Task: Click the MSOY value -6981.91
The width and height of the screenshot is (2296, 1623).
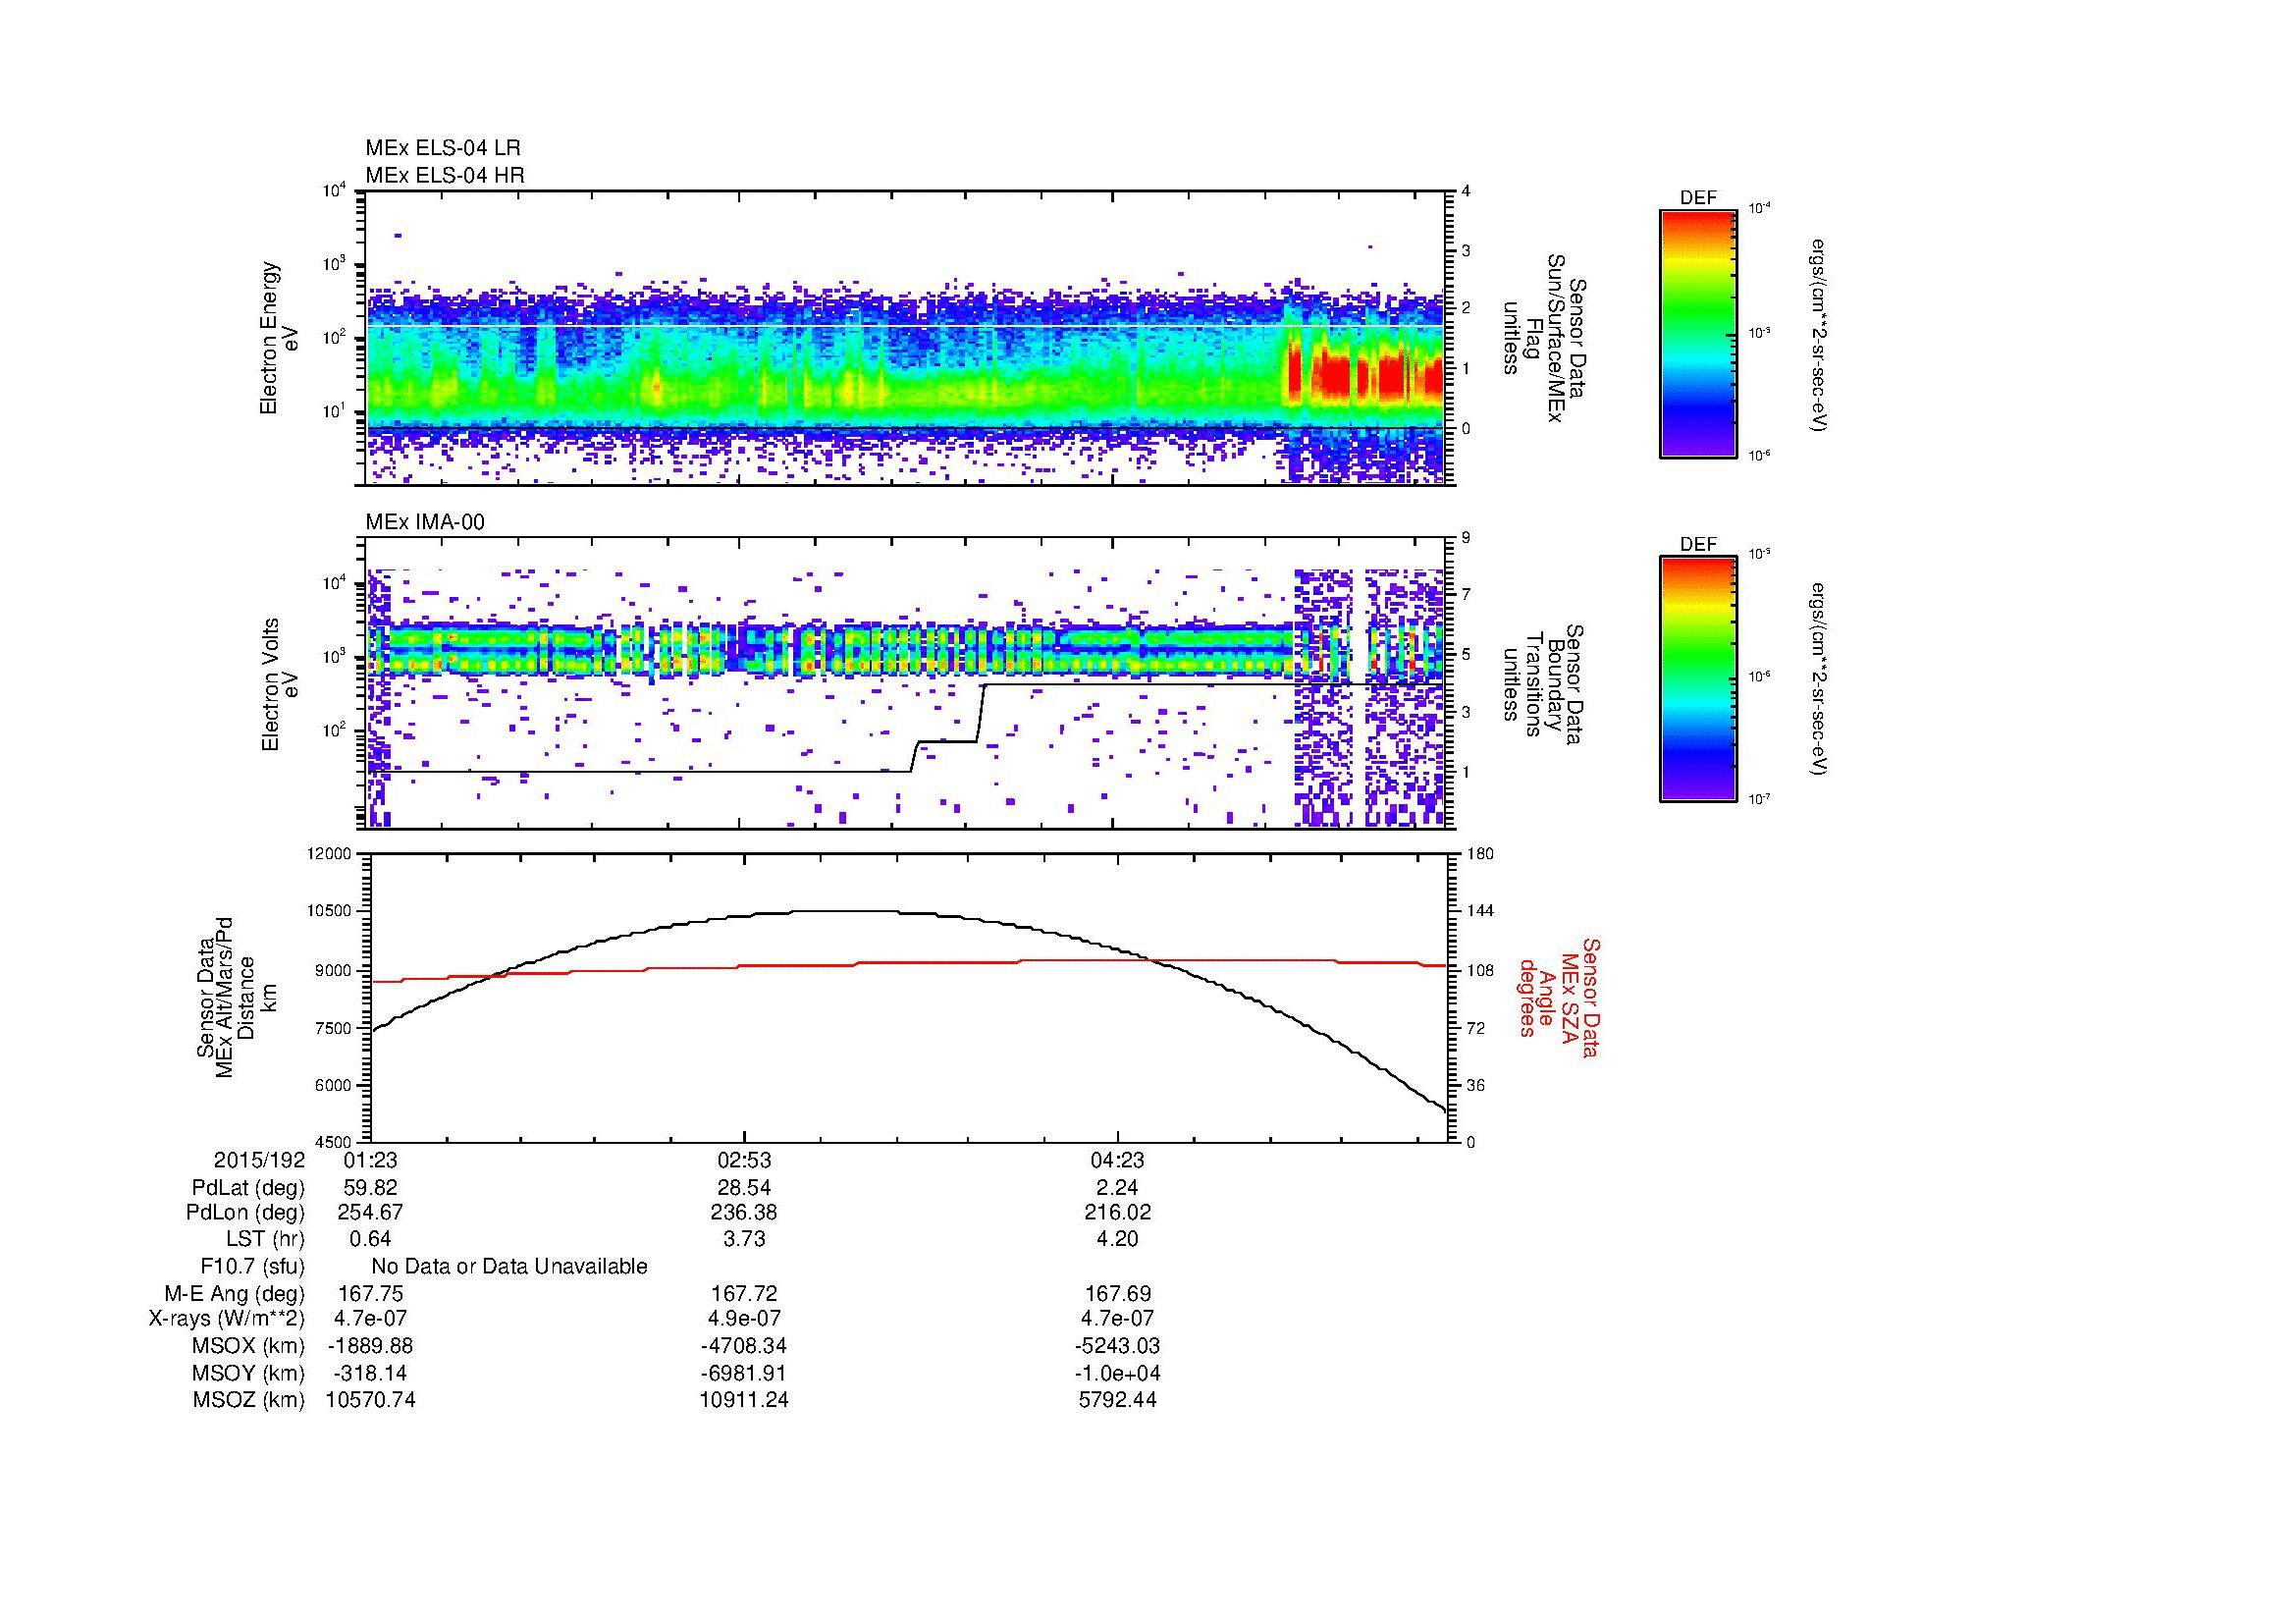Action: coord(744,1373)
